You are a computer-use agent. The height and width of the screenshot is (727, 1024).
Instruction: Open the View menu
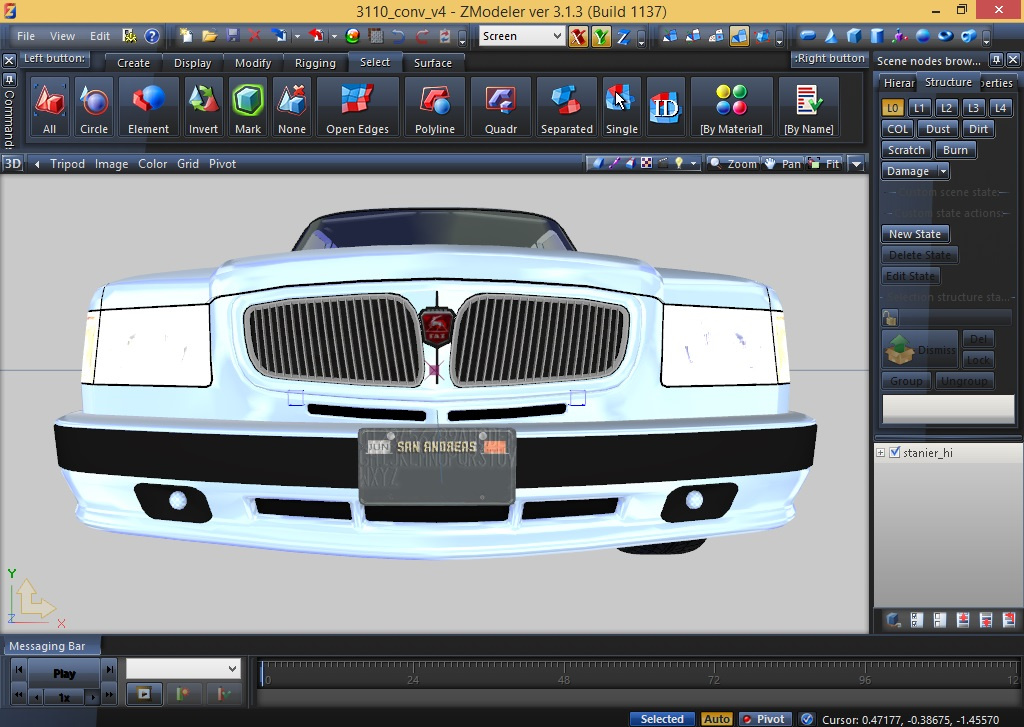(x=62, y=36)
